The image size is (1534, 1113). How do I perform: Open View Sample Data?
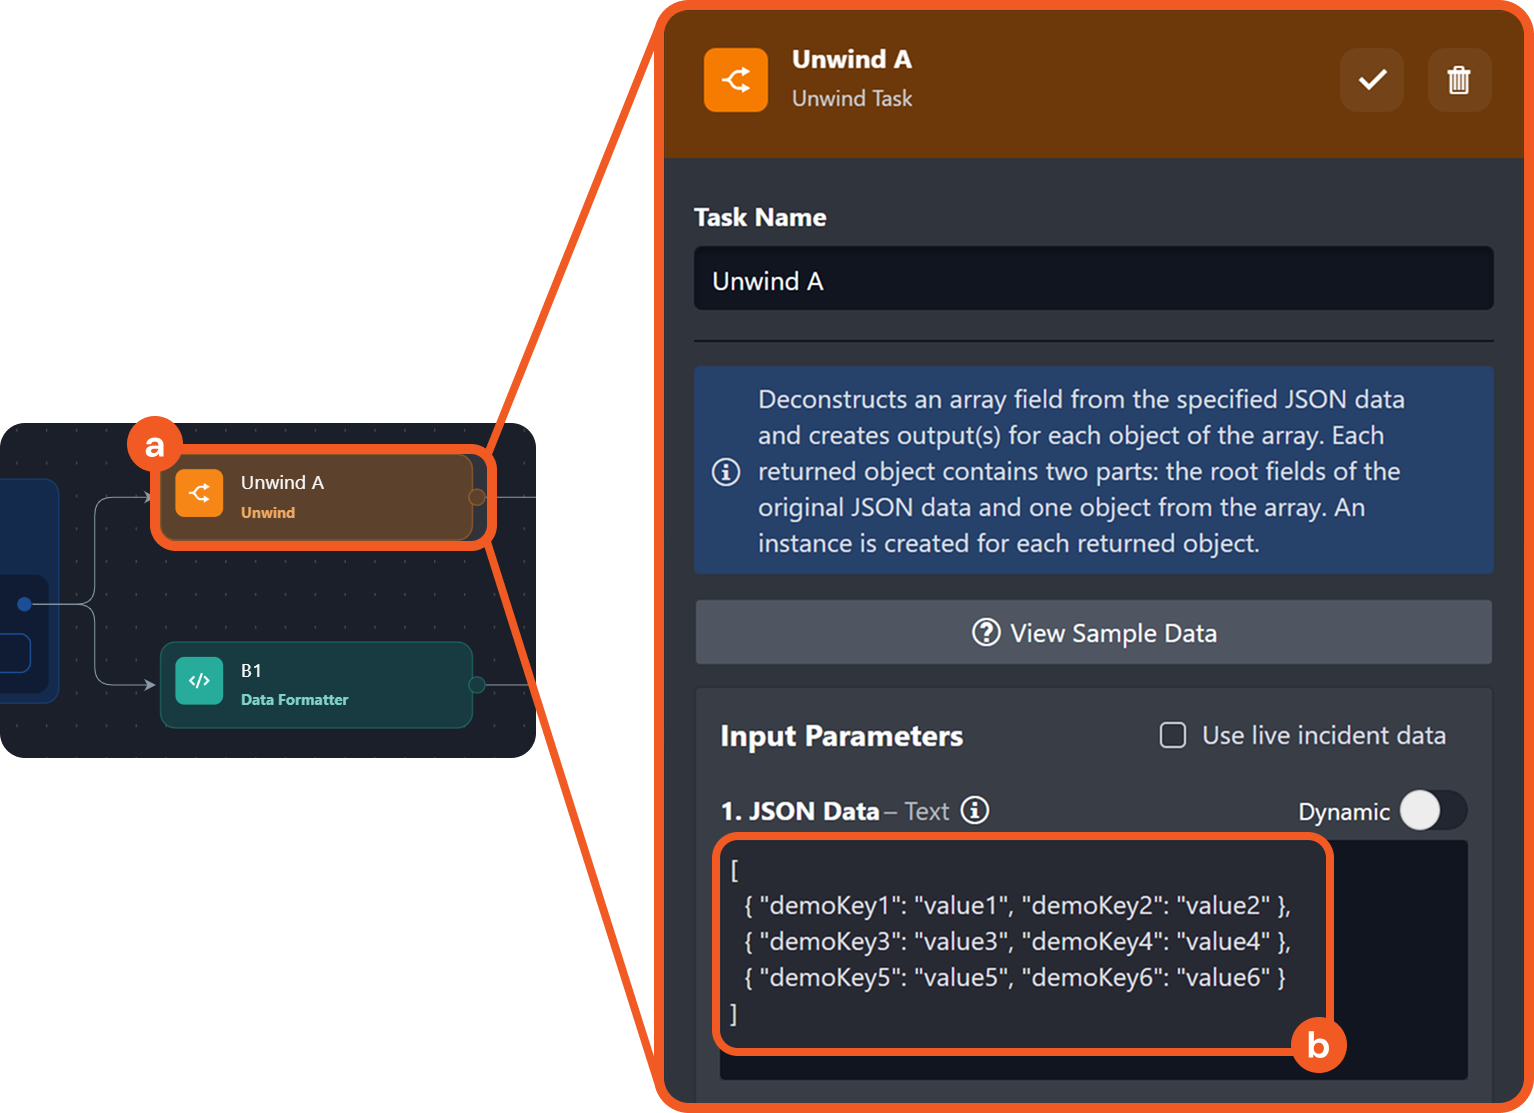[x=1093, y=633]
